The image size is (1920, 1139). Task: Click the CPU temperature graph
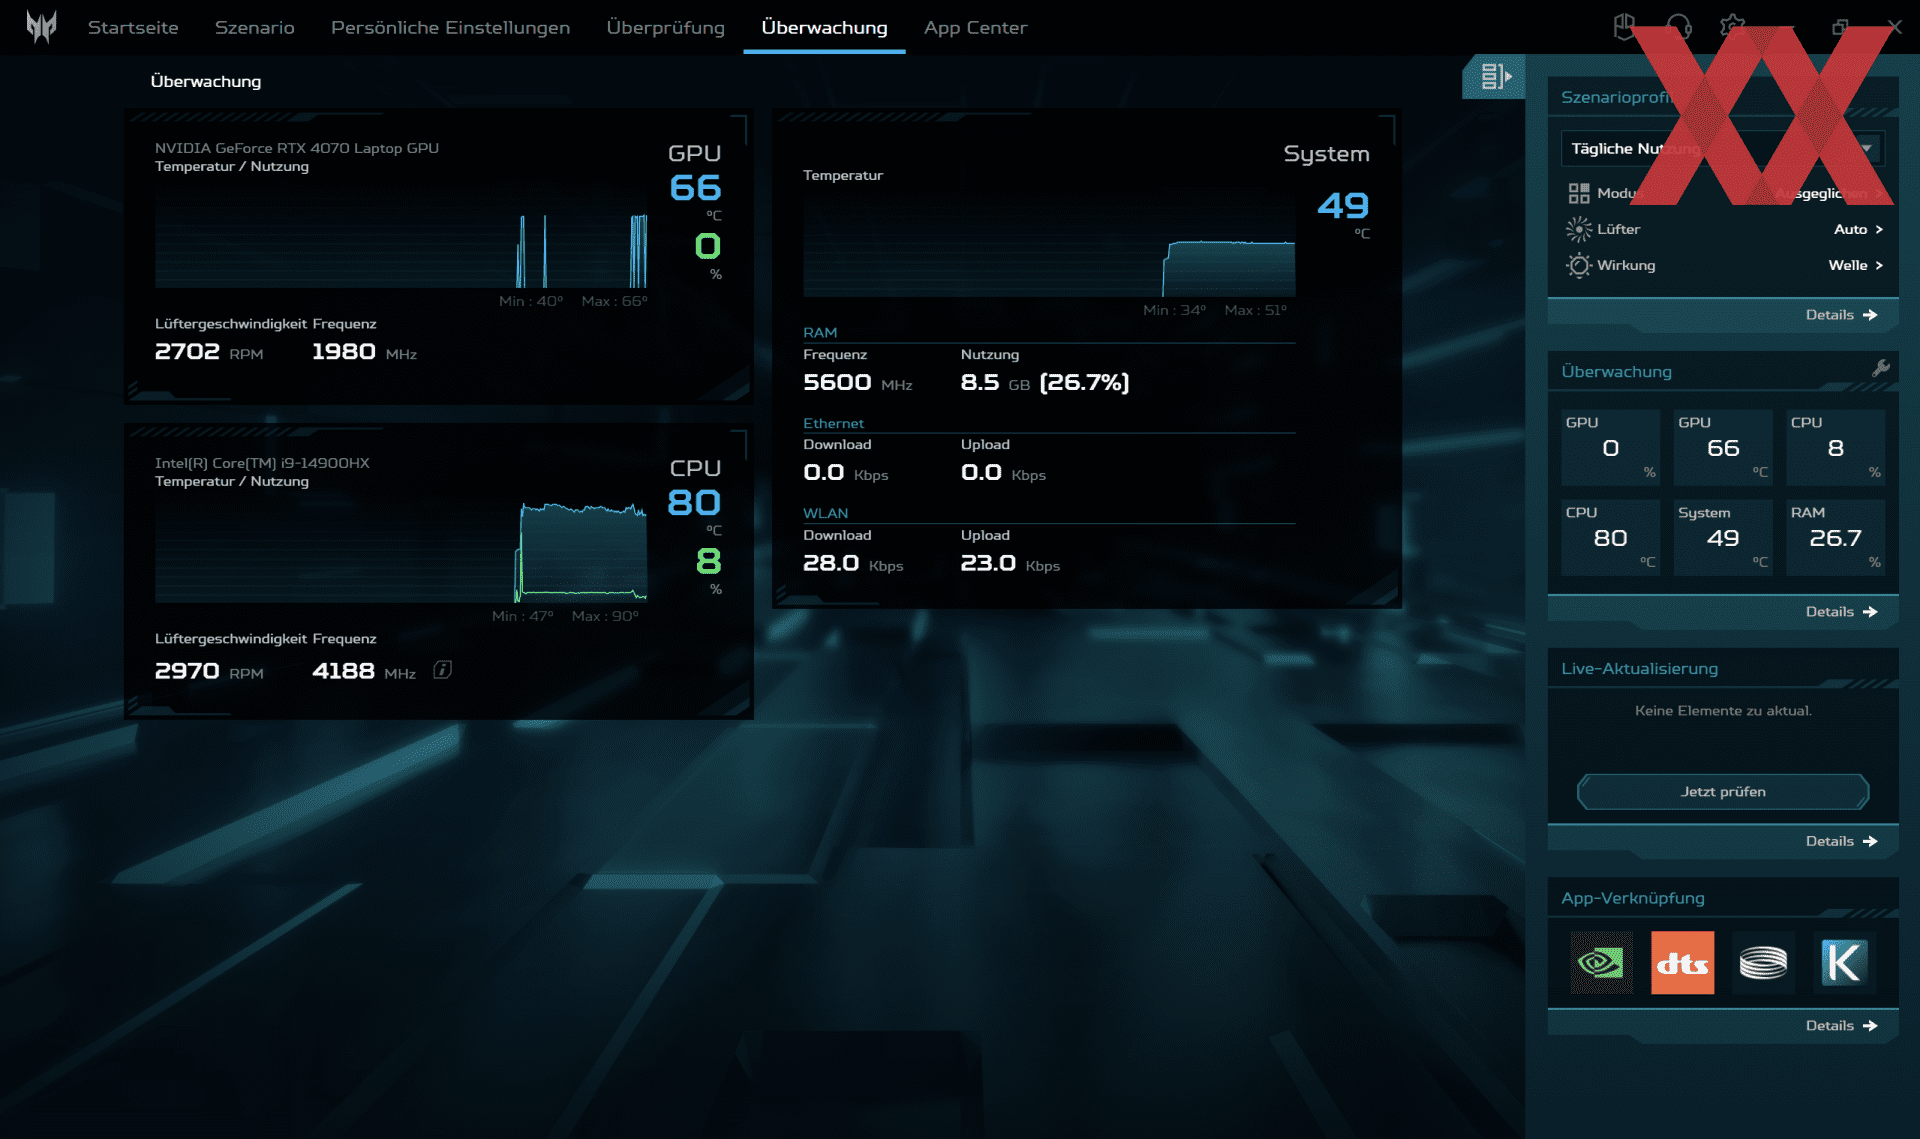pos(401,551)
